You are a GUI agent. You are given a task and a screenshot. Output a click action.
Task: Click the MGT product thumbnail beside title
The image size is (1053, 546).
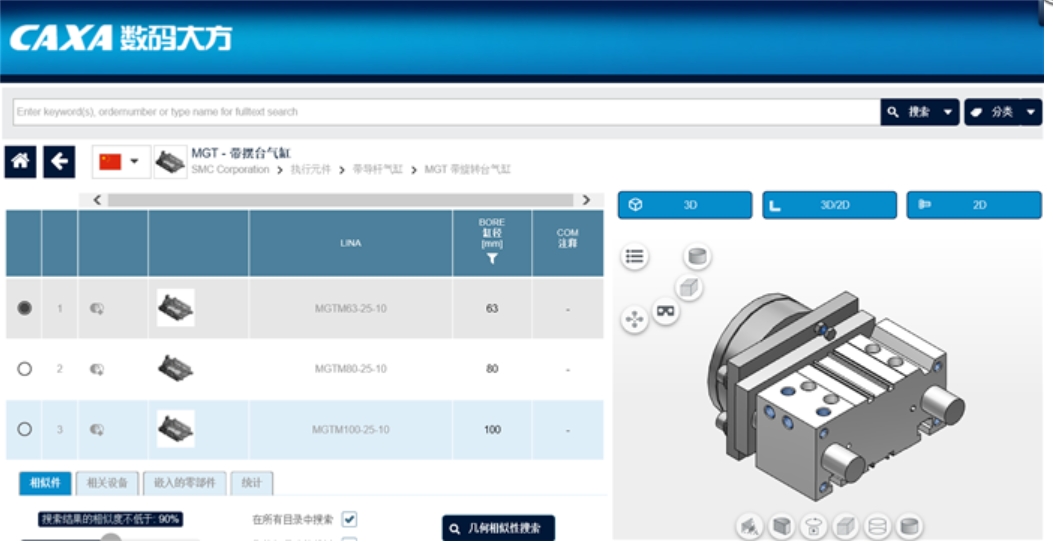tap(170, 162)
